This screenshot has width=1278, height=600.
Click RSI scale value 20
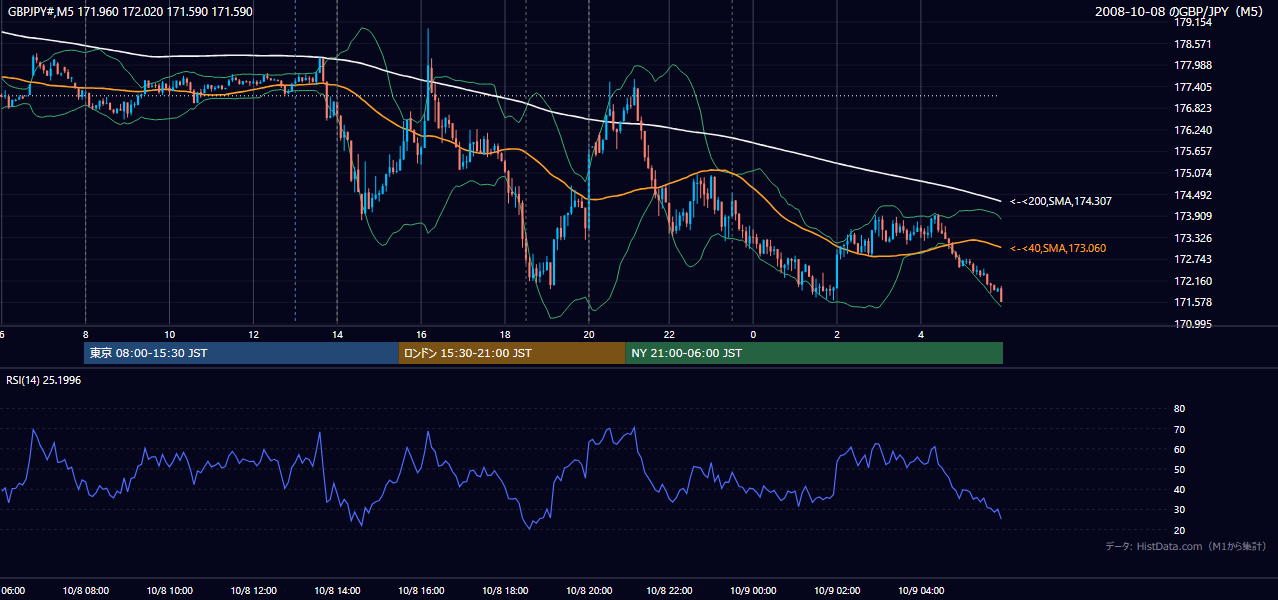pyautogui.click(x=1179, y=530)
